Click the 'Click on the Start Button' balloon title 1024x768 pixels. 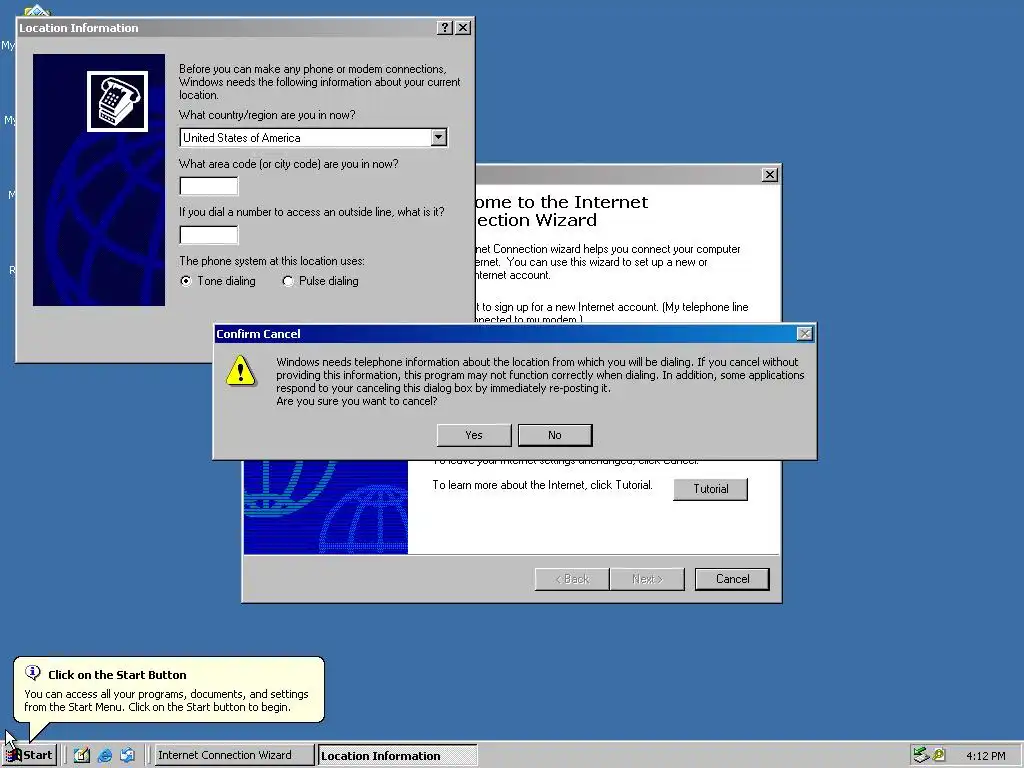point(117,675)
